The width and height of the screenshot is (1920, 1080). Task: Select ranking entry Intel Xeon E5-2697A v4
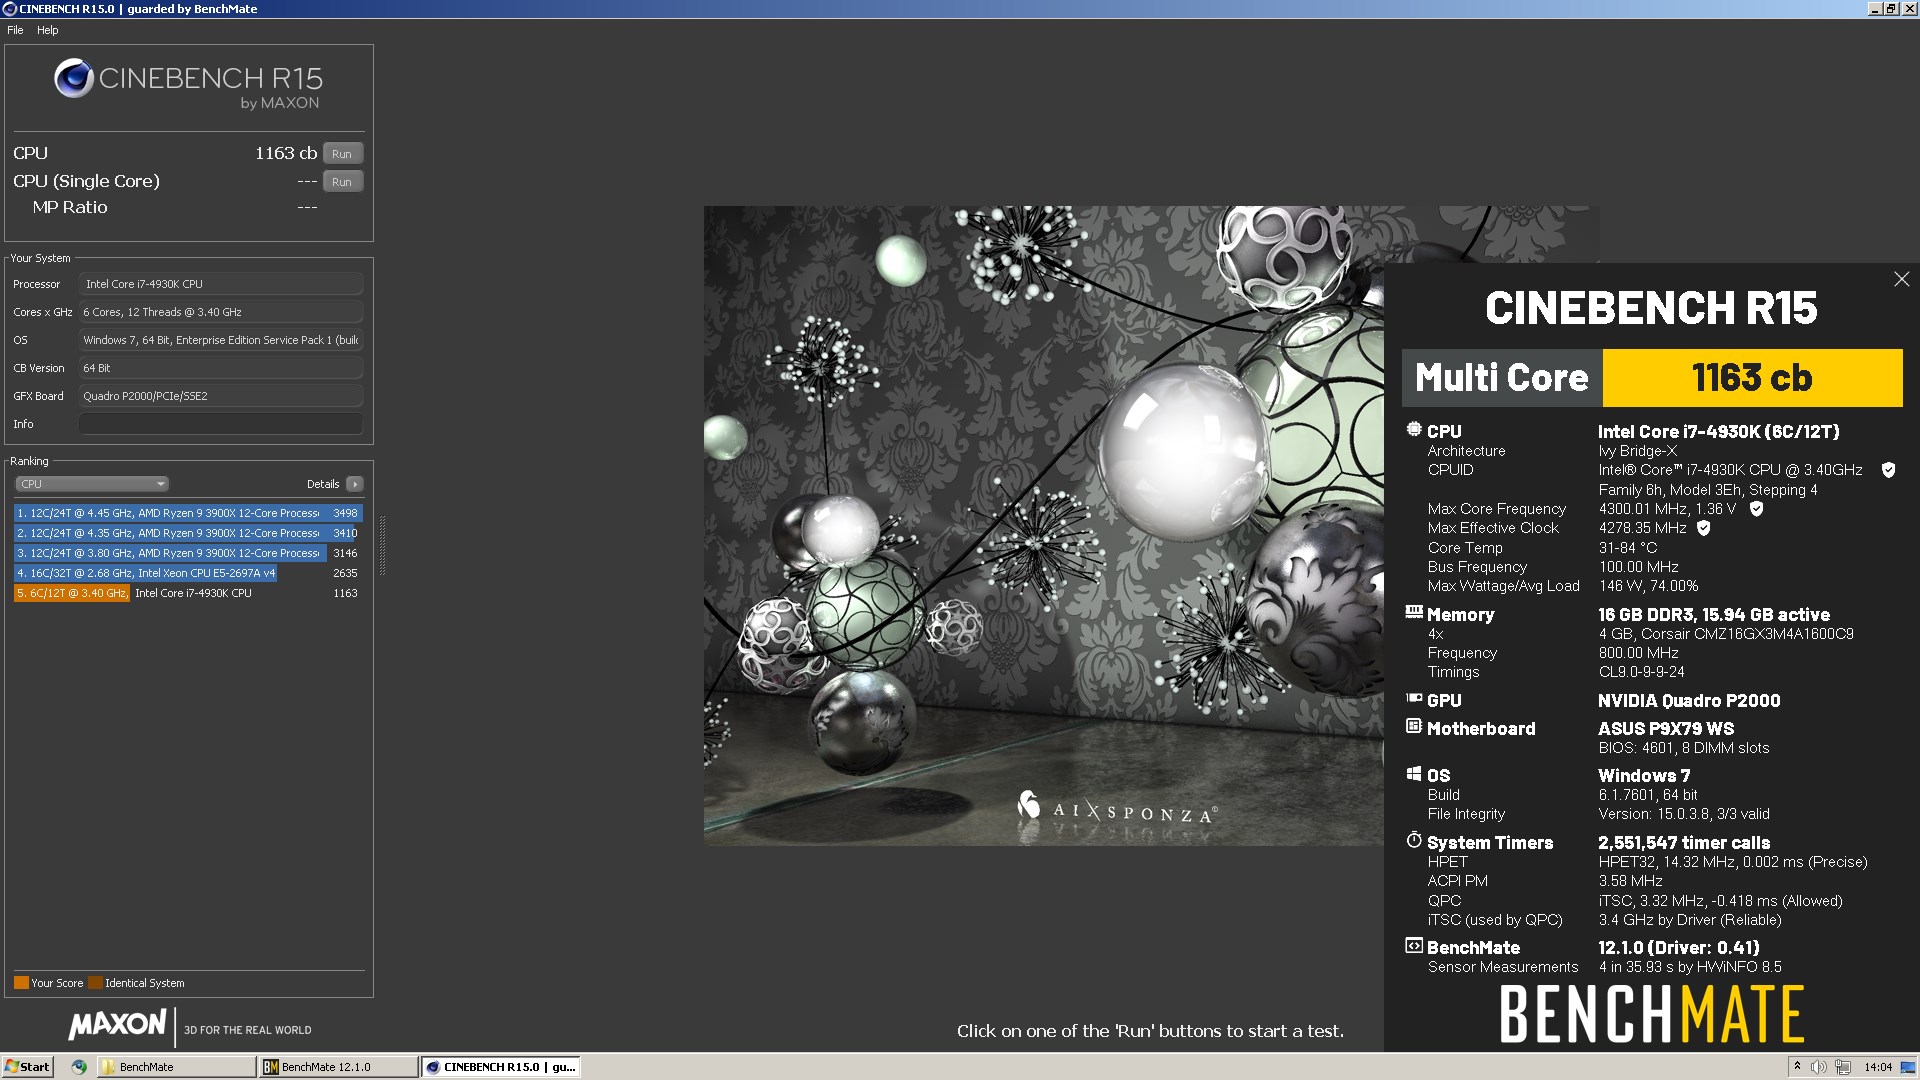point(187,573)
